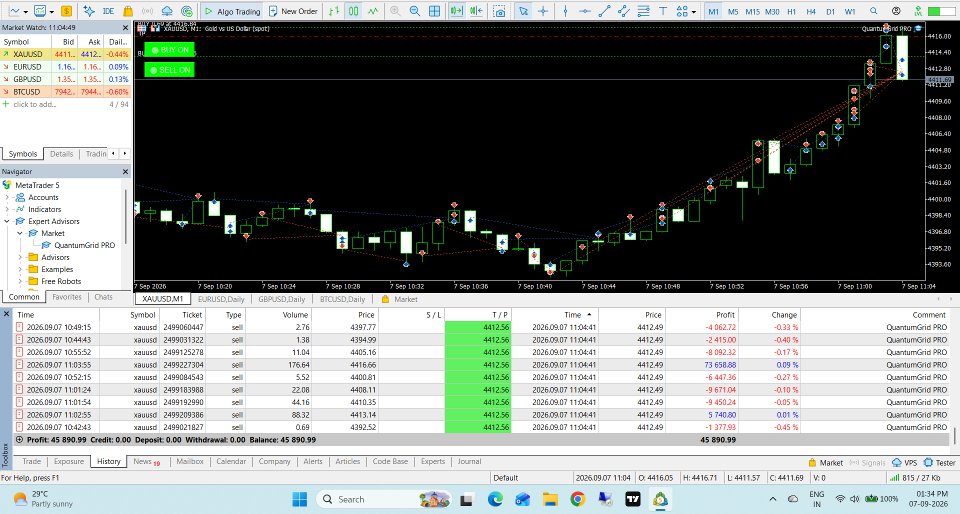Select the Fibonacci retracement tool

643,11
